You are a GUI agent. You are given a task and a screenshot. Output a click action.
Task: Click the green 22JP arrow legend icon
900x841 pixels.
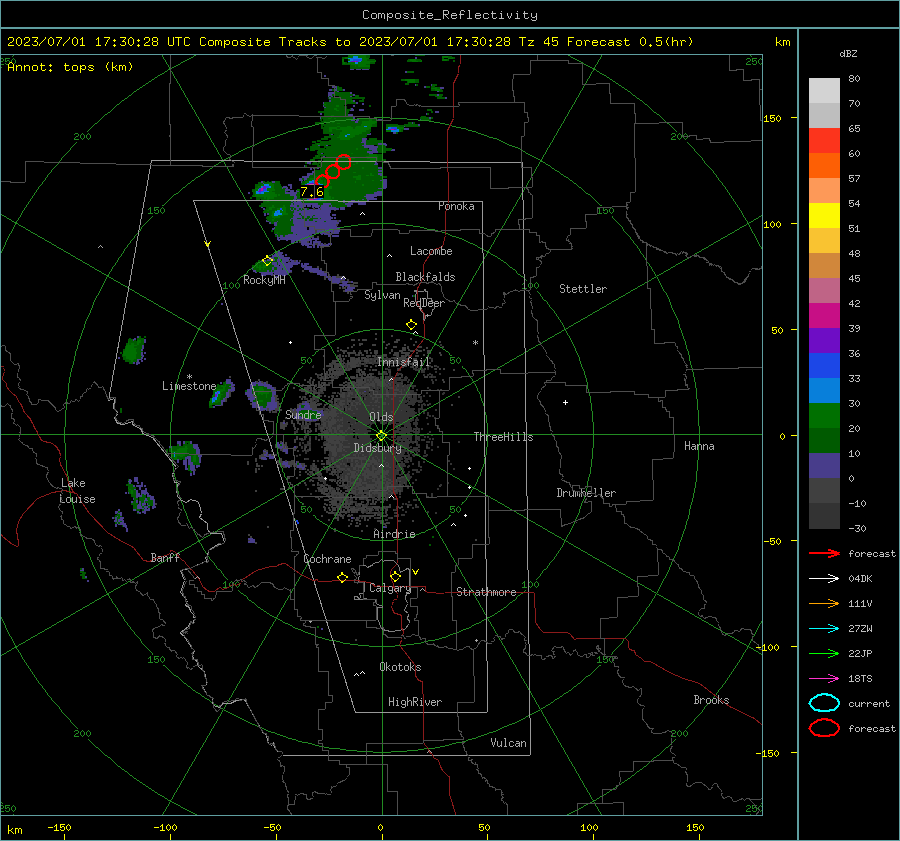(x=824, y=653)
